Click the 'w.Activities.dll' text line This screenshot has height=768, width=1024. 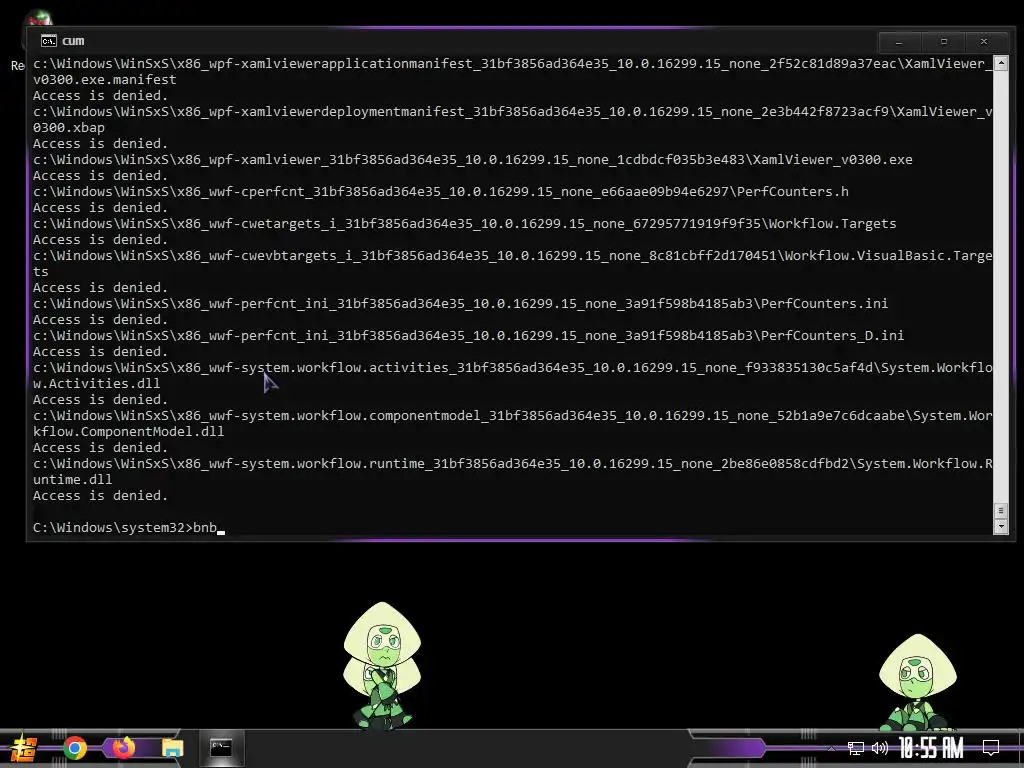(97, 383)
